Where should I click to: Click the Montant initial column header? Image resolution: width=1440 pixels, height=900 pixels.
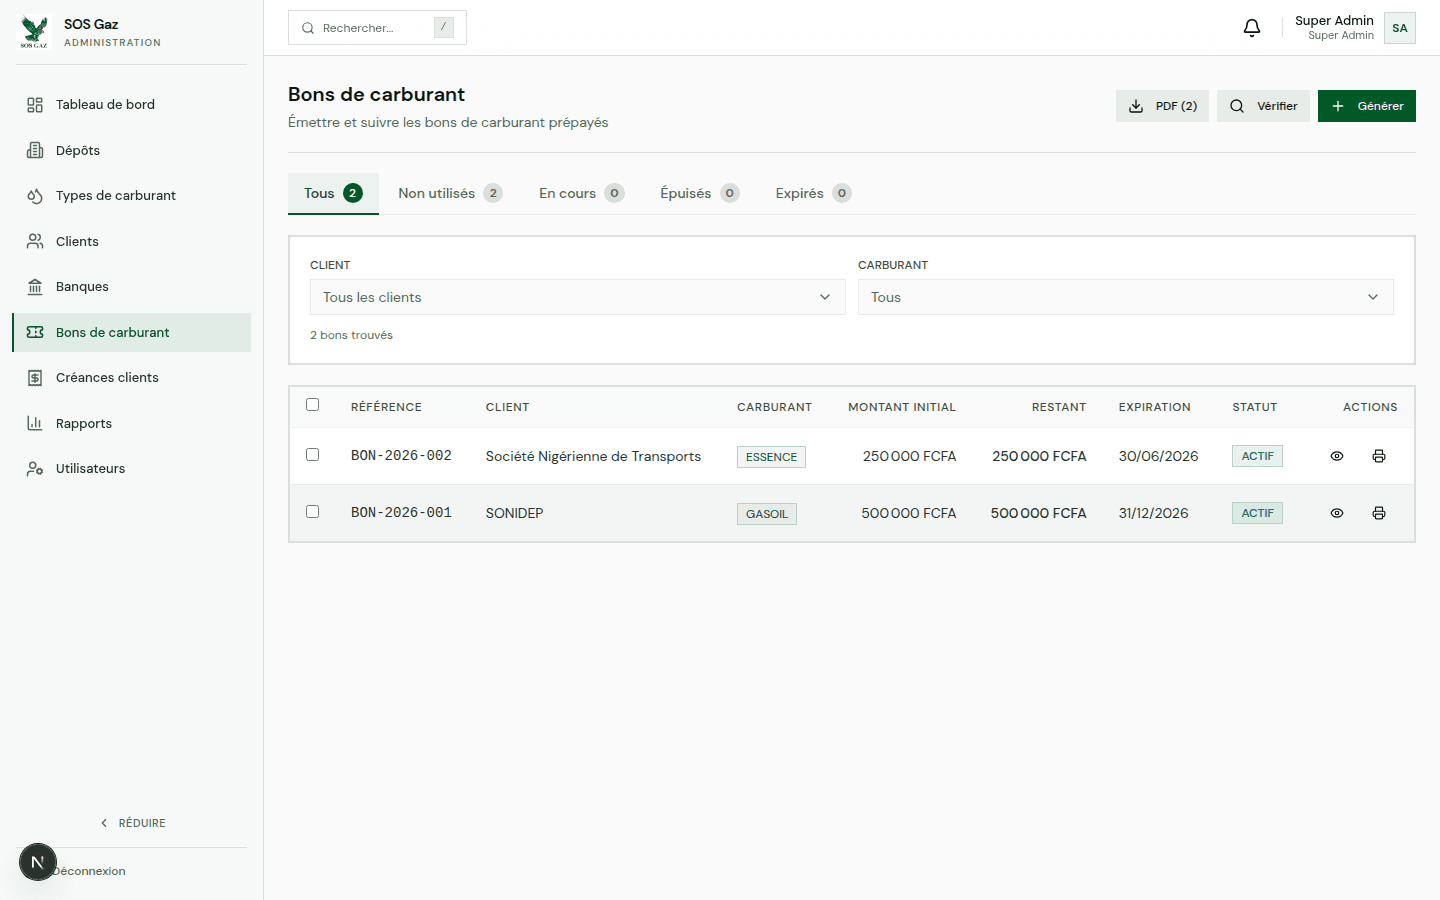click(x=902, y=407)
